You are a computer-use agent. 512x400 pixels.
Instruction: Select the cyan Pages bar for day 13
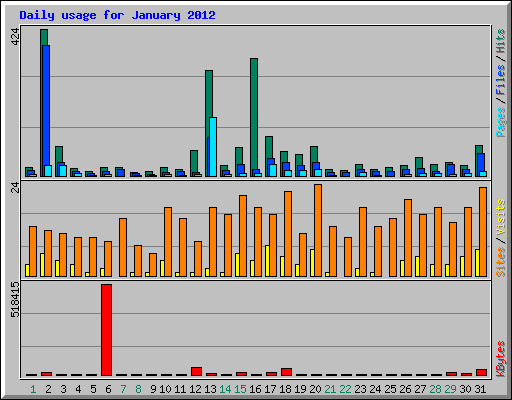[213, 147]
